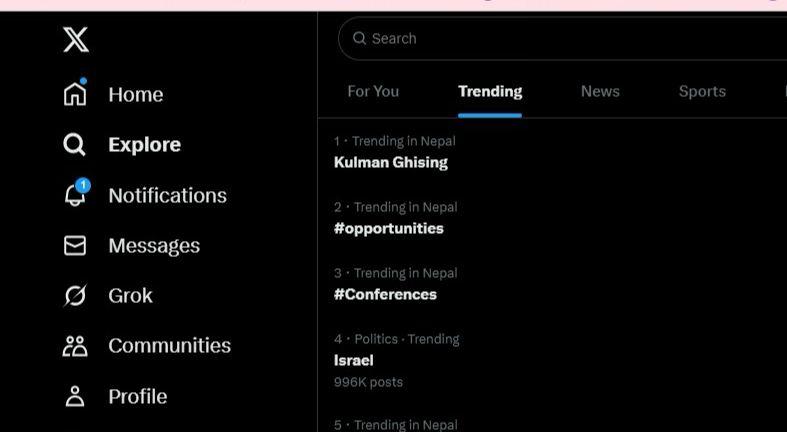Open Notifications bell icon
This screenshot has width=787, height=432.
tap(75, 193)
